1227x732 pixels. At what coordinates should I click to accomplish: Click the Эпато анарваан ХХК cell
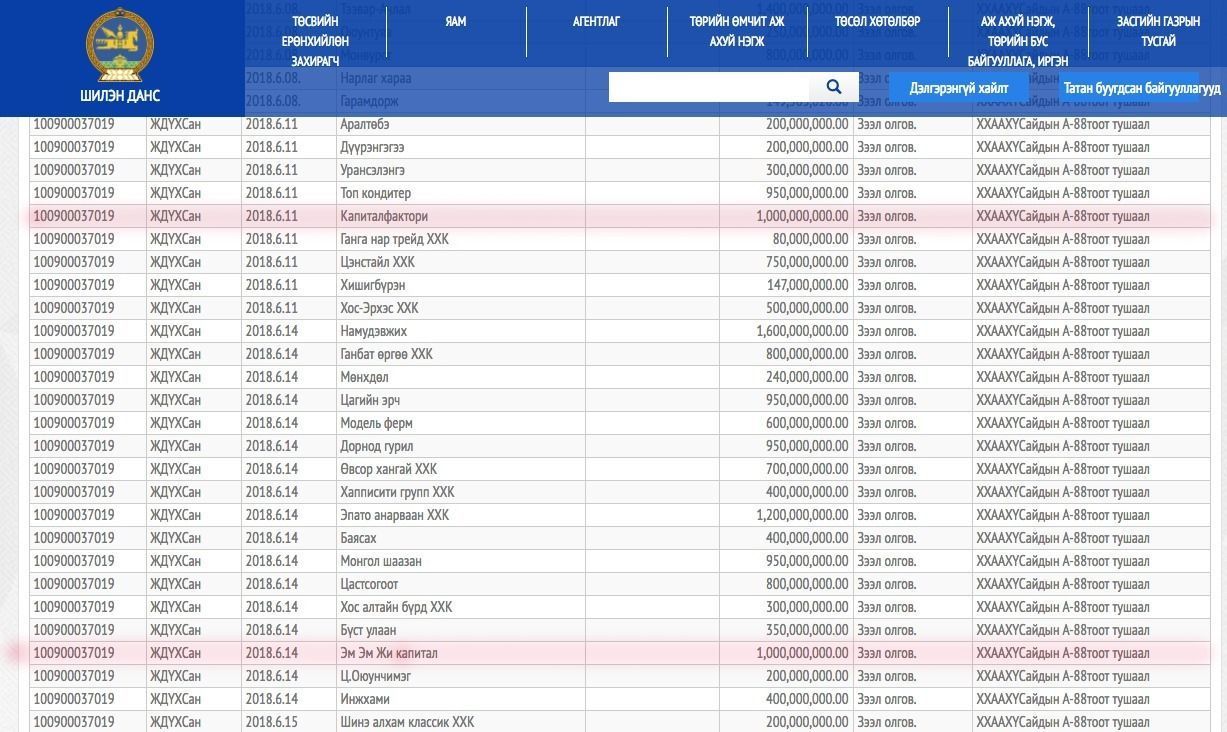tap(460, 515)
